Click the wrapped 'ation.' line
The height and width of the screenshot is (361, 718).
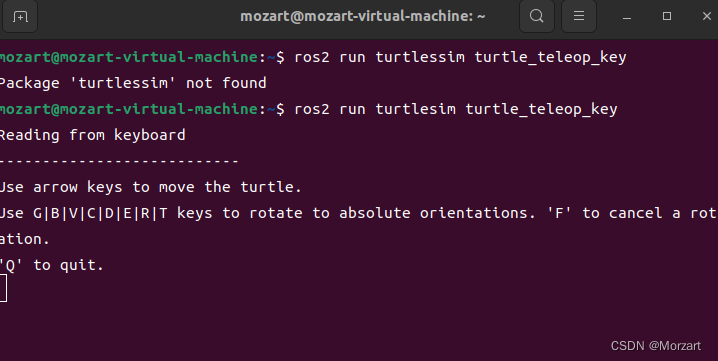[x=24, y=239]
